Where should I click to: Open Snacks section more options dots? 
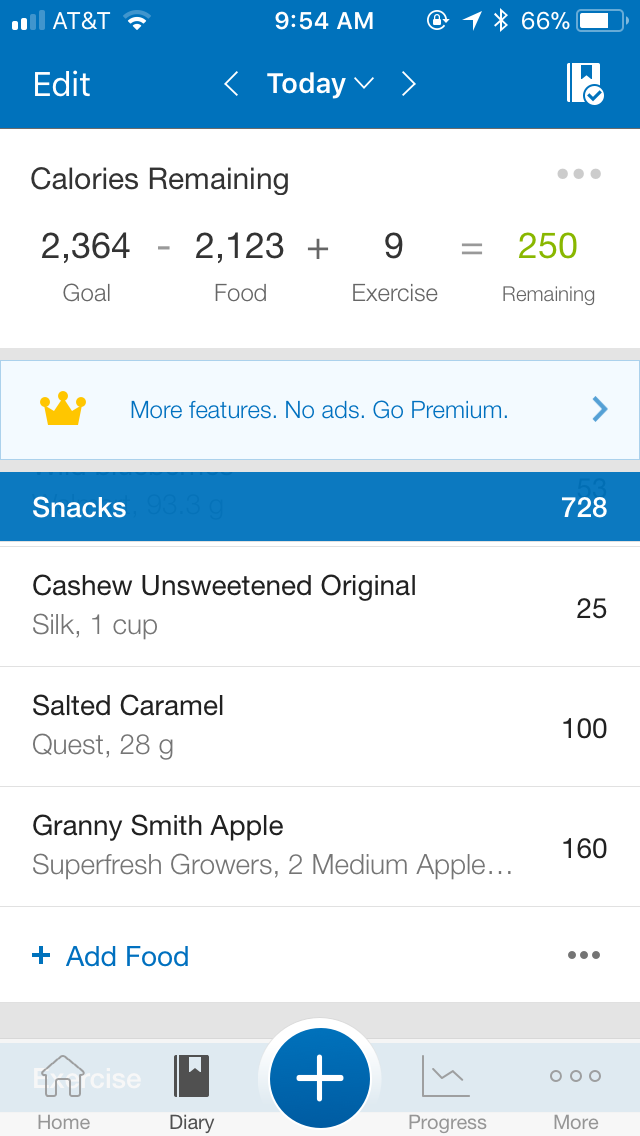click(583, 955)
